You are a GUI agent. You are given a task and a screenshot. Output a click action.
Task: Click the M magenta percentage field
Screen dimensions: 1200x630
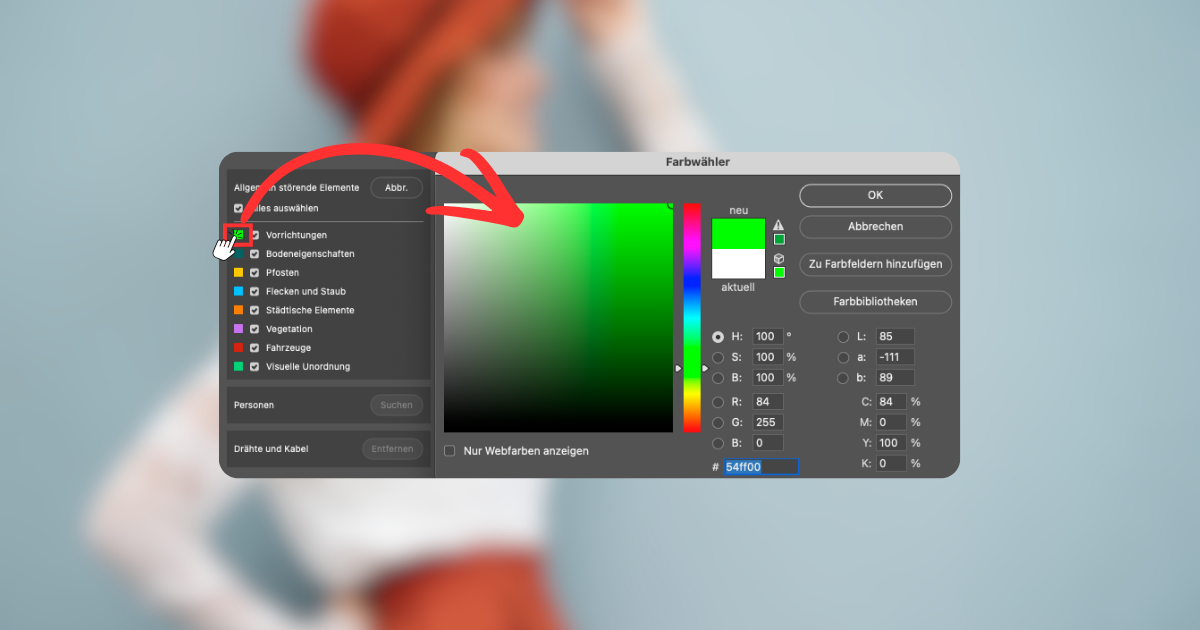point(892,422)
